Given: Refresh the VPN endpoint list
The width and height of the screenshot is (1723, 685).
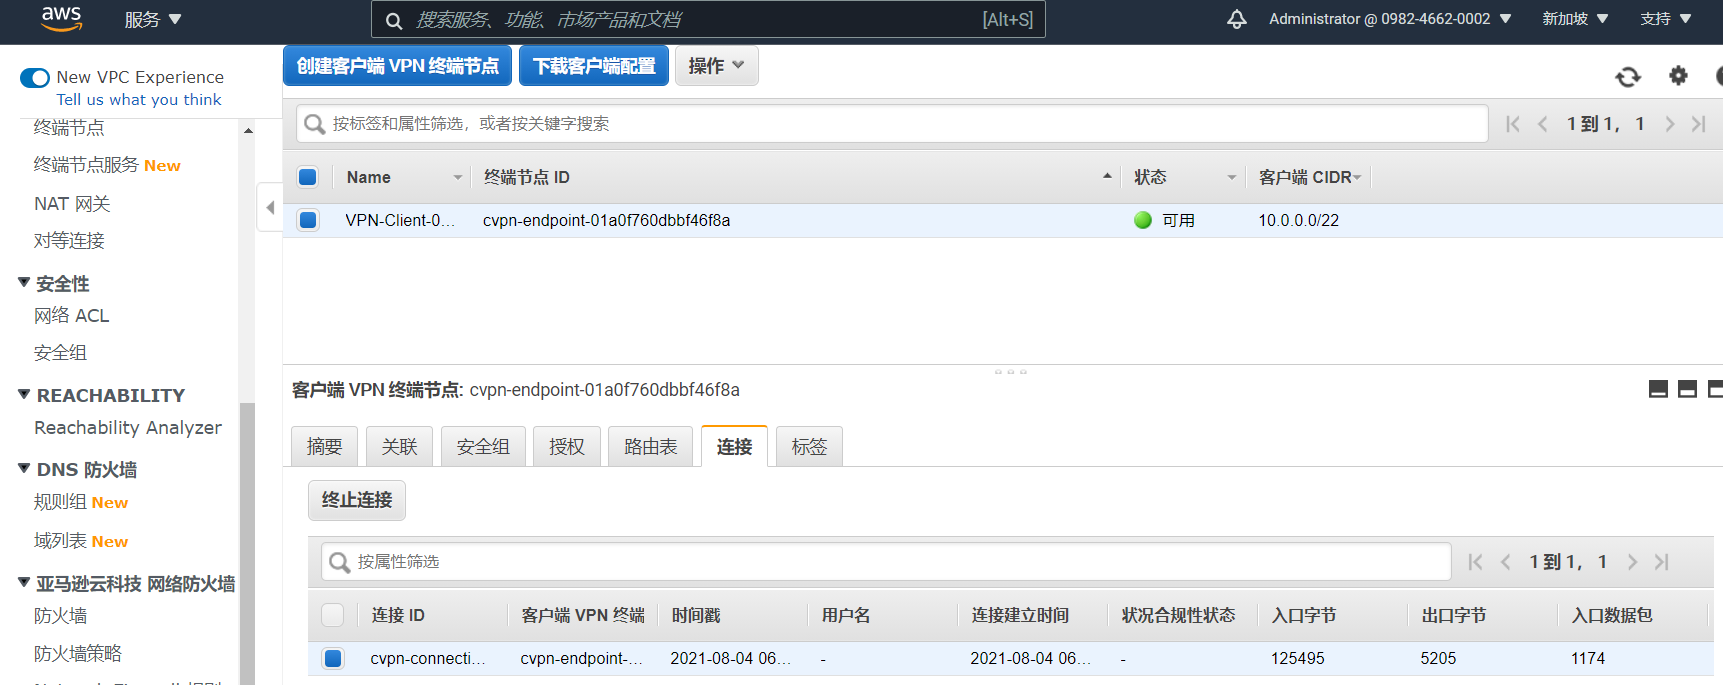Looking at the screenshot, I should click(1628, 76).
